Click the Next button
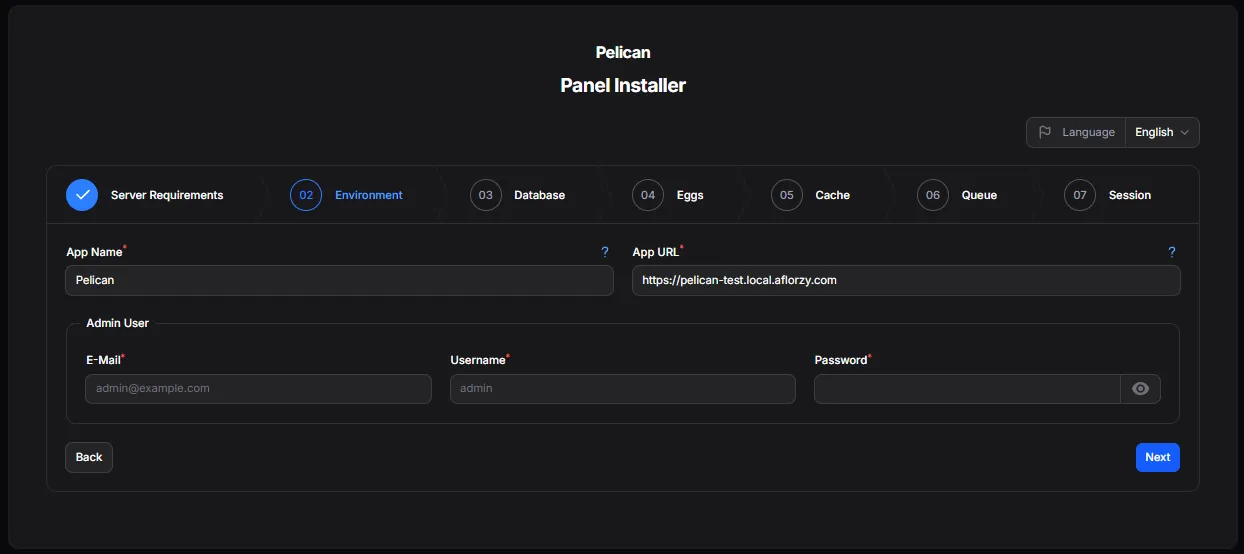This screenshot has height=554, width=1244. (1158, 457)
